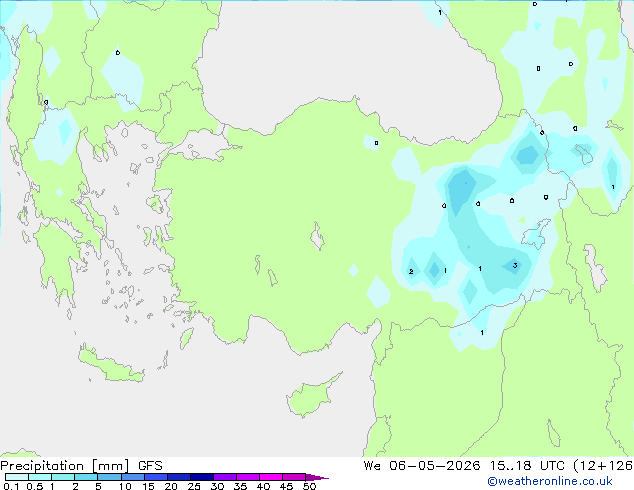Pick the 5–10 mm blue legend swatch
Viewport: 634px width, 490px height.
[109, 477]
